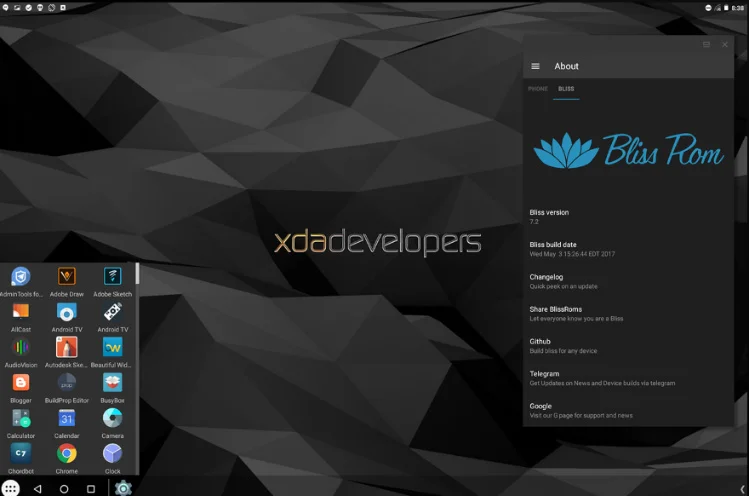
Task: Tap the Bliss version row
Action: (x=628, y=217)
